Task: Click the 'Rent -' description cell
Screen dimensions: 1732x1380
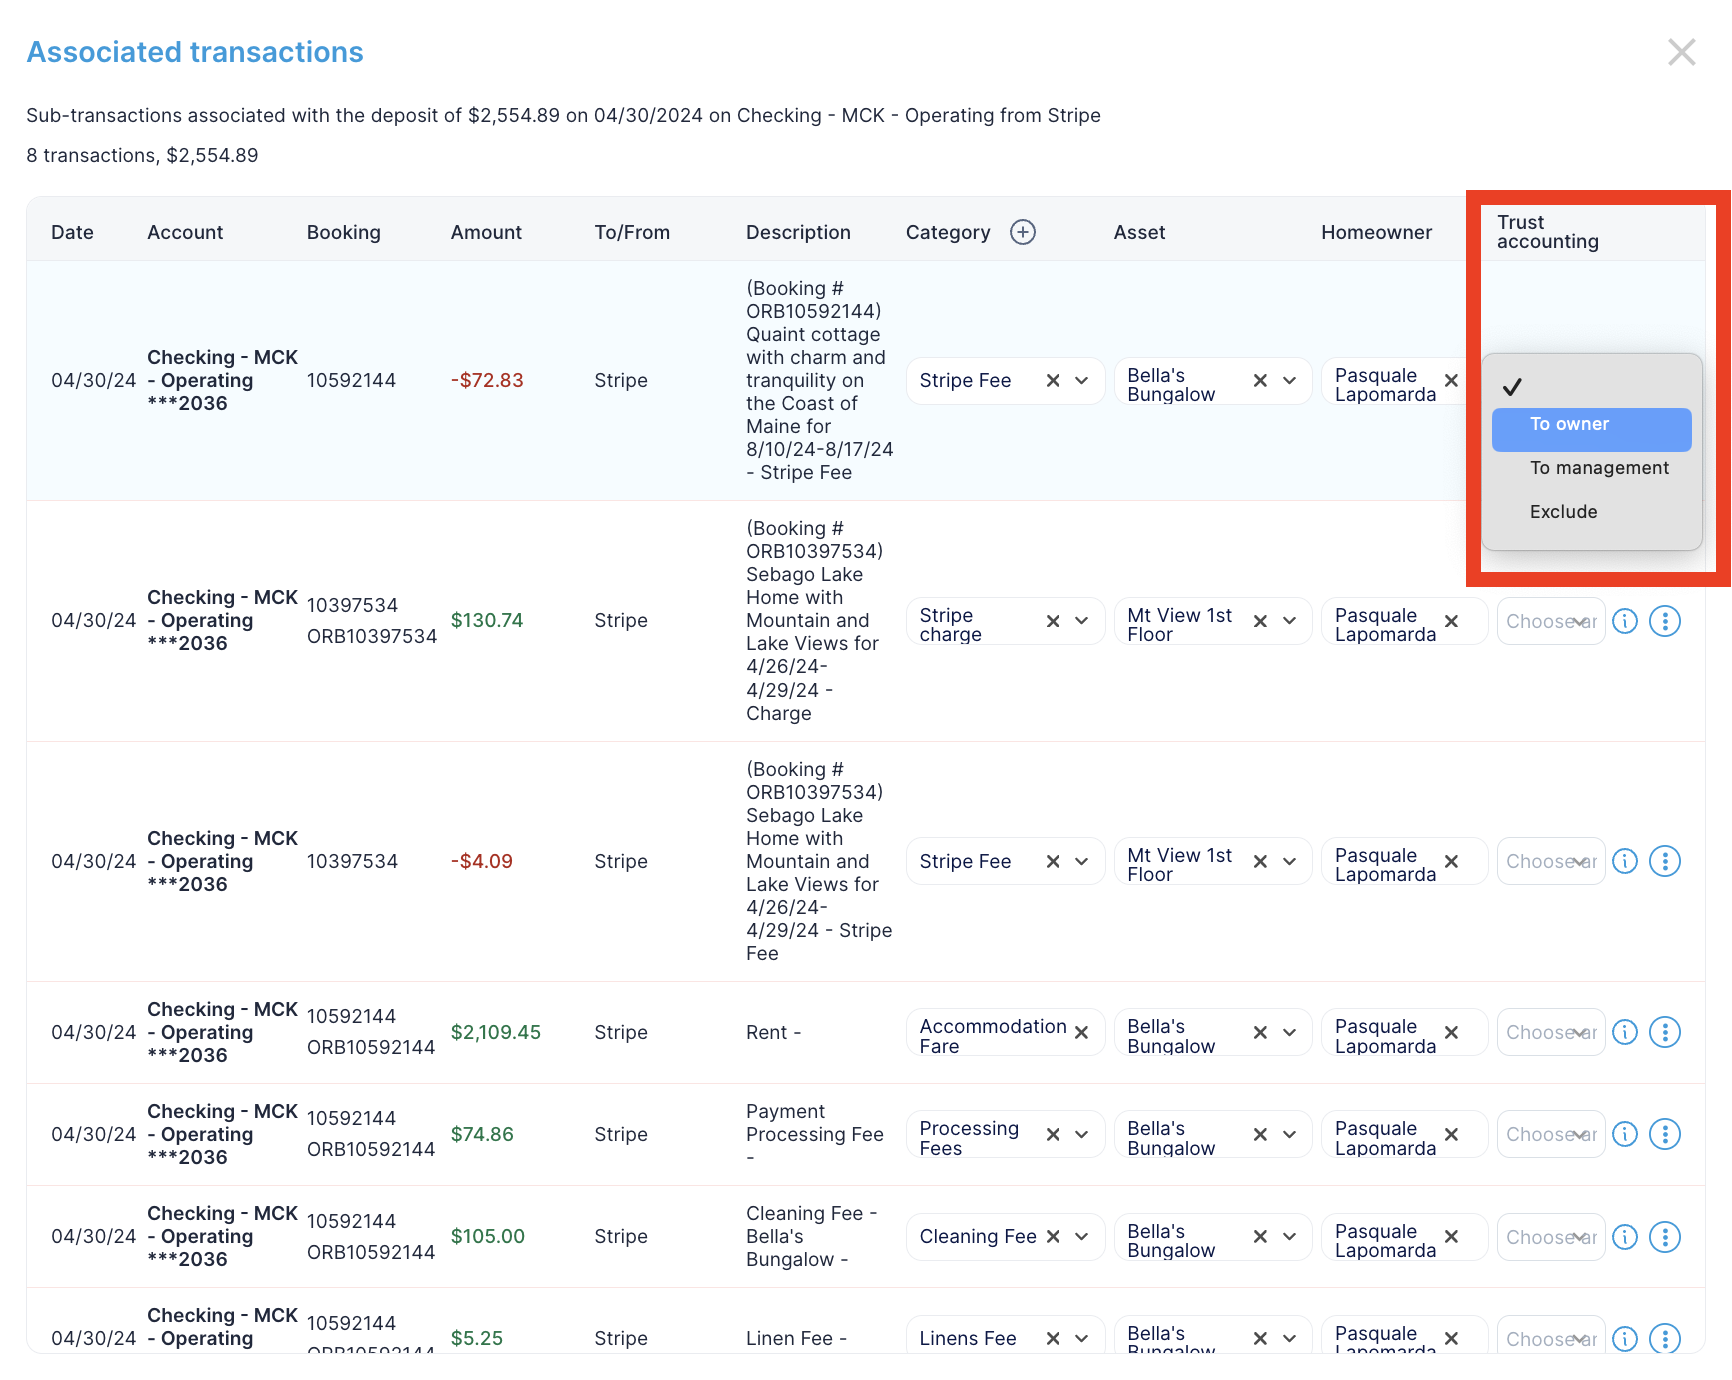Action: [x=773, y=1032]
